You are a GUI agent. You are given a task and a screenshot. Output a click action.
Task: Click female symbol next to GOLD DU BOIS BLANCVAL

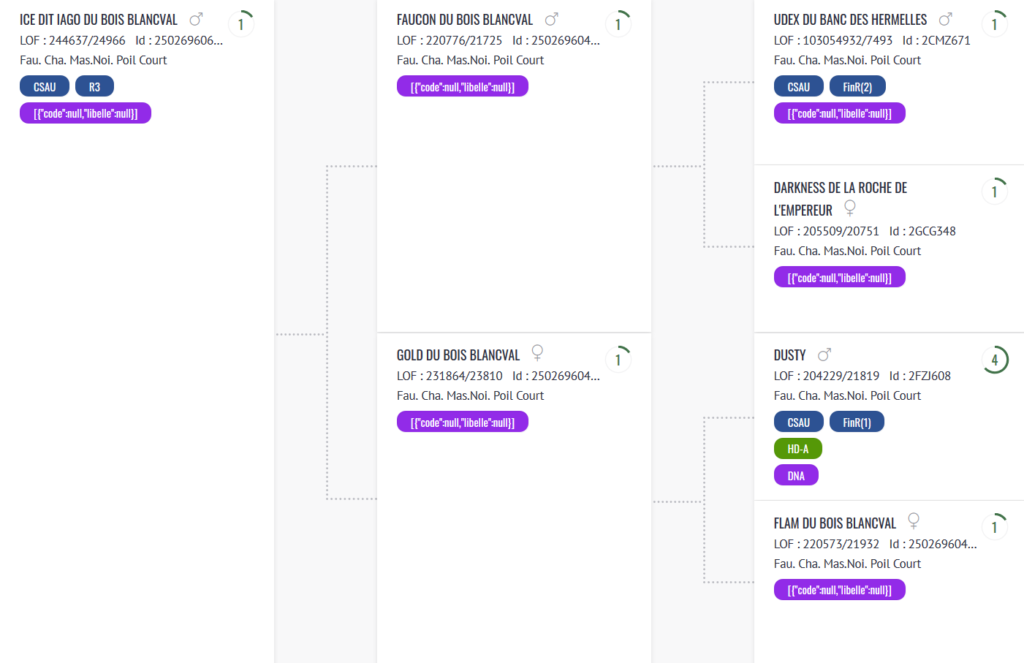(537, 353)
